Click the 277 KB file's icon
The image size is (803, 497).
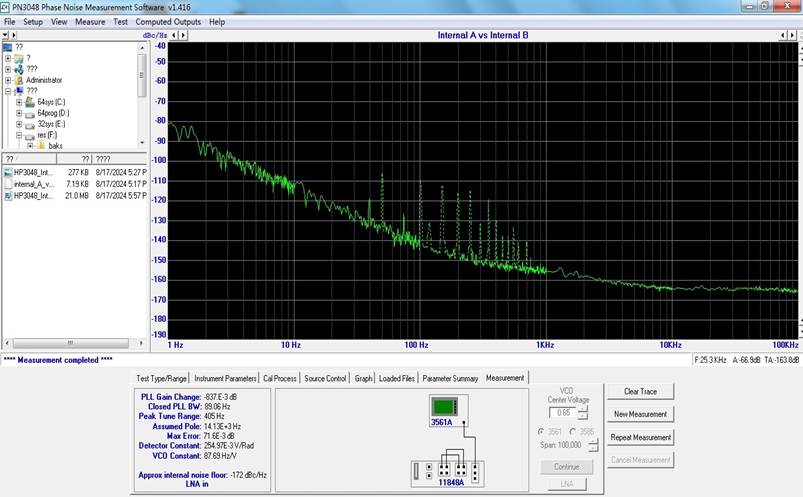point(8,173)
